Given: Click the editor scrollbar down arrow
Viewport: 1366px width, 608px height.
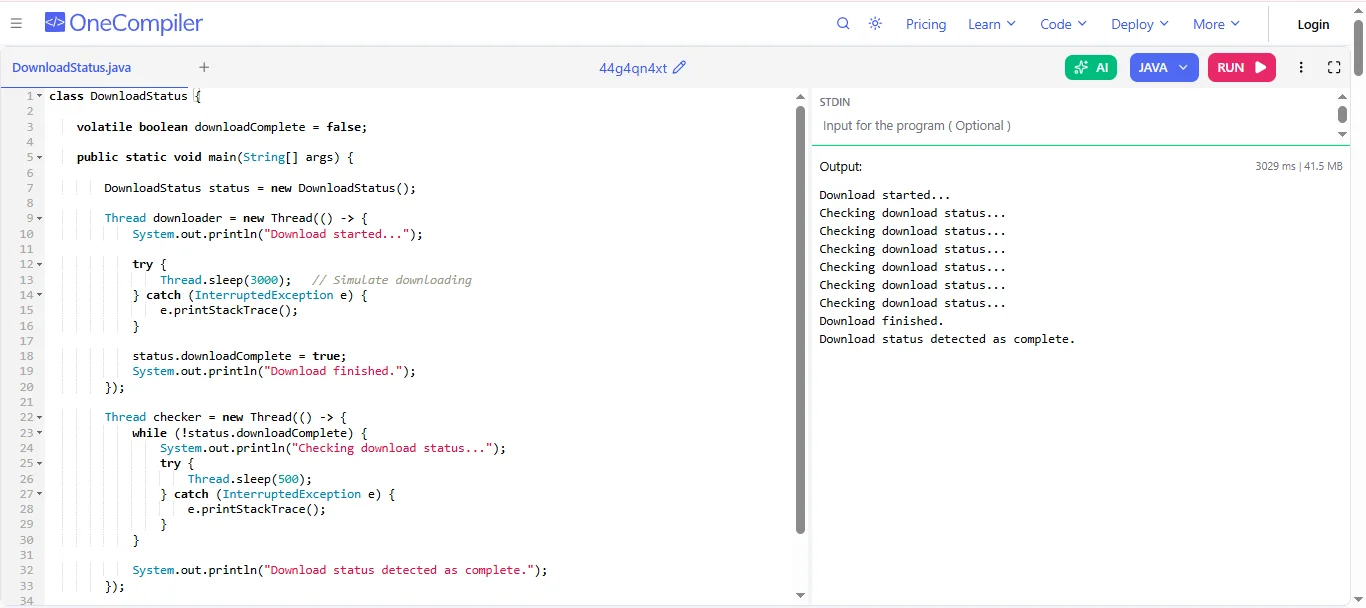Looking at the screenshot, I should point(800,595).
